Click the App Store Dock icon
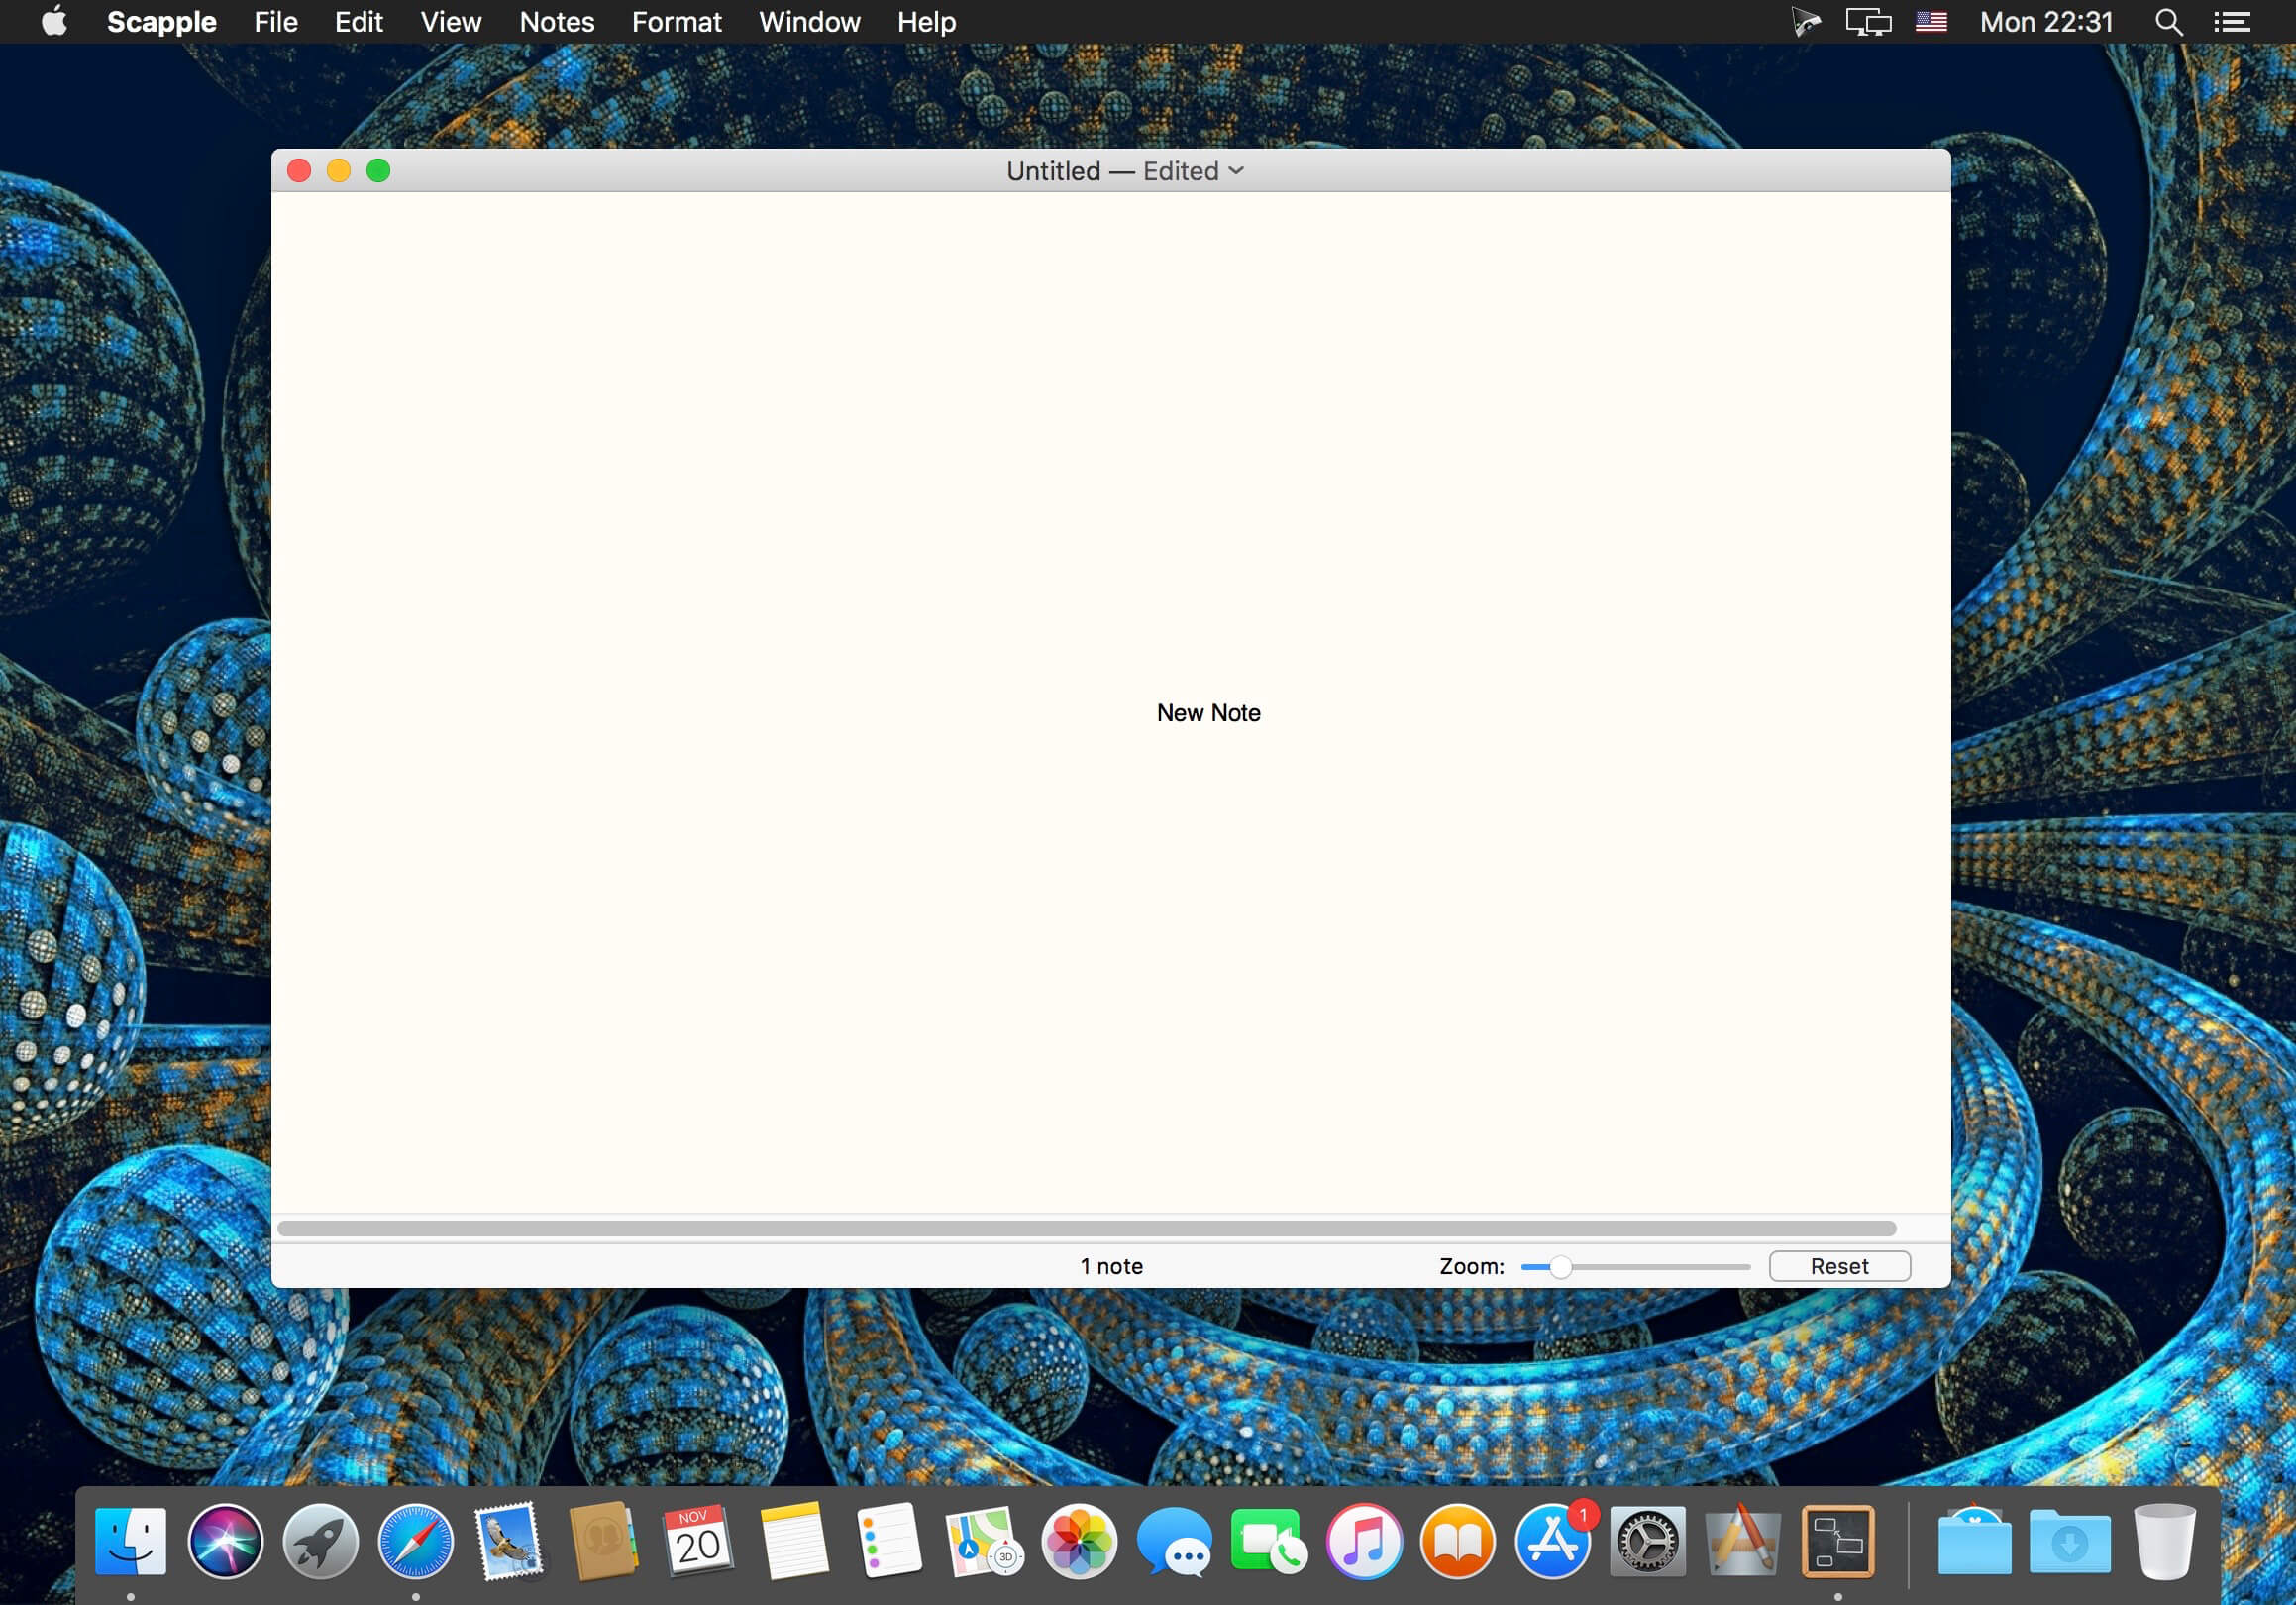2296x1605 pixels. tap(1552, 1541)
